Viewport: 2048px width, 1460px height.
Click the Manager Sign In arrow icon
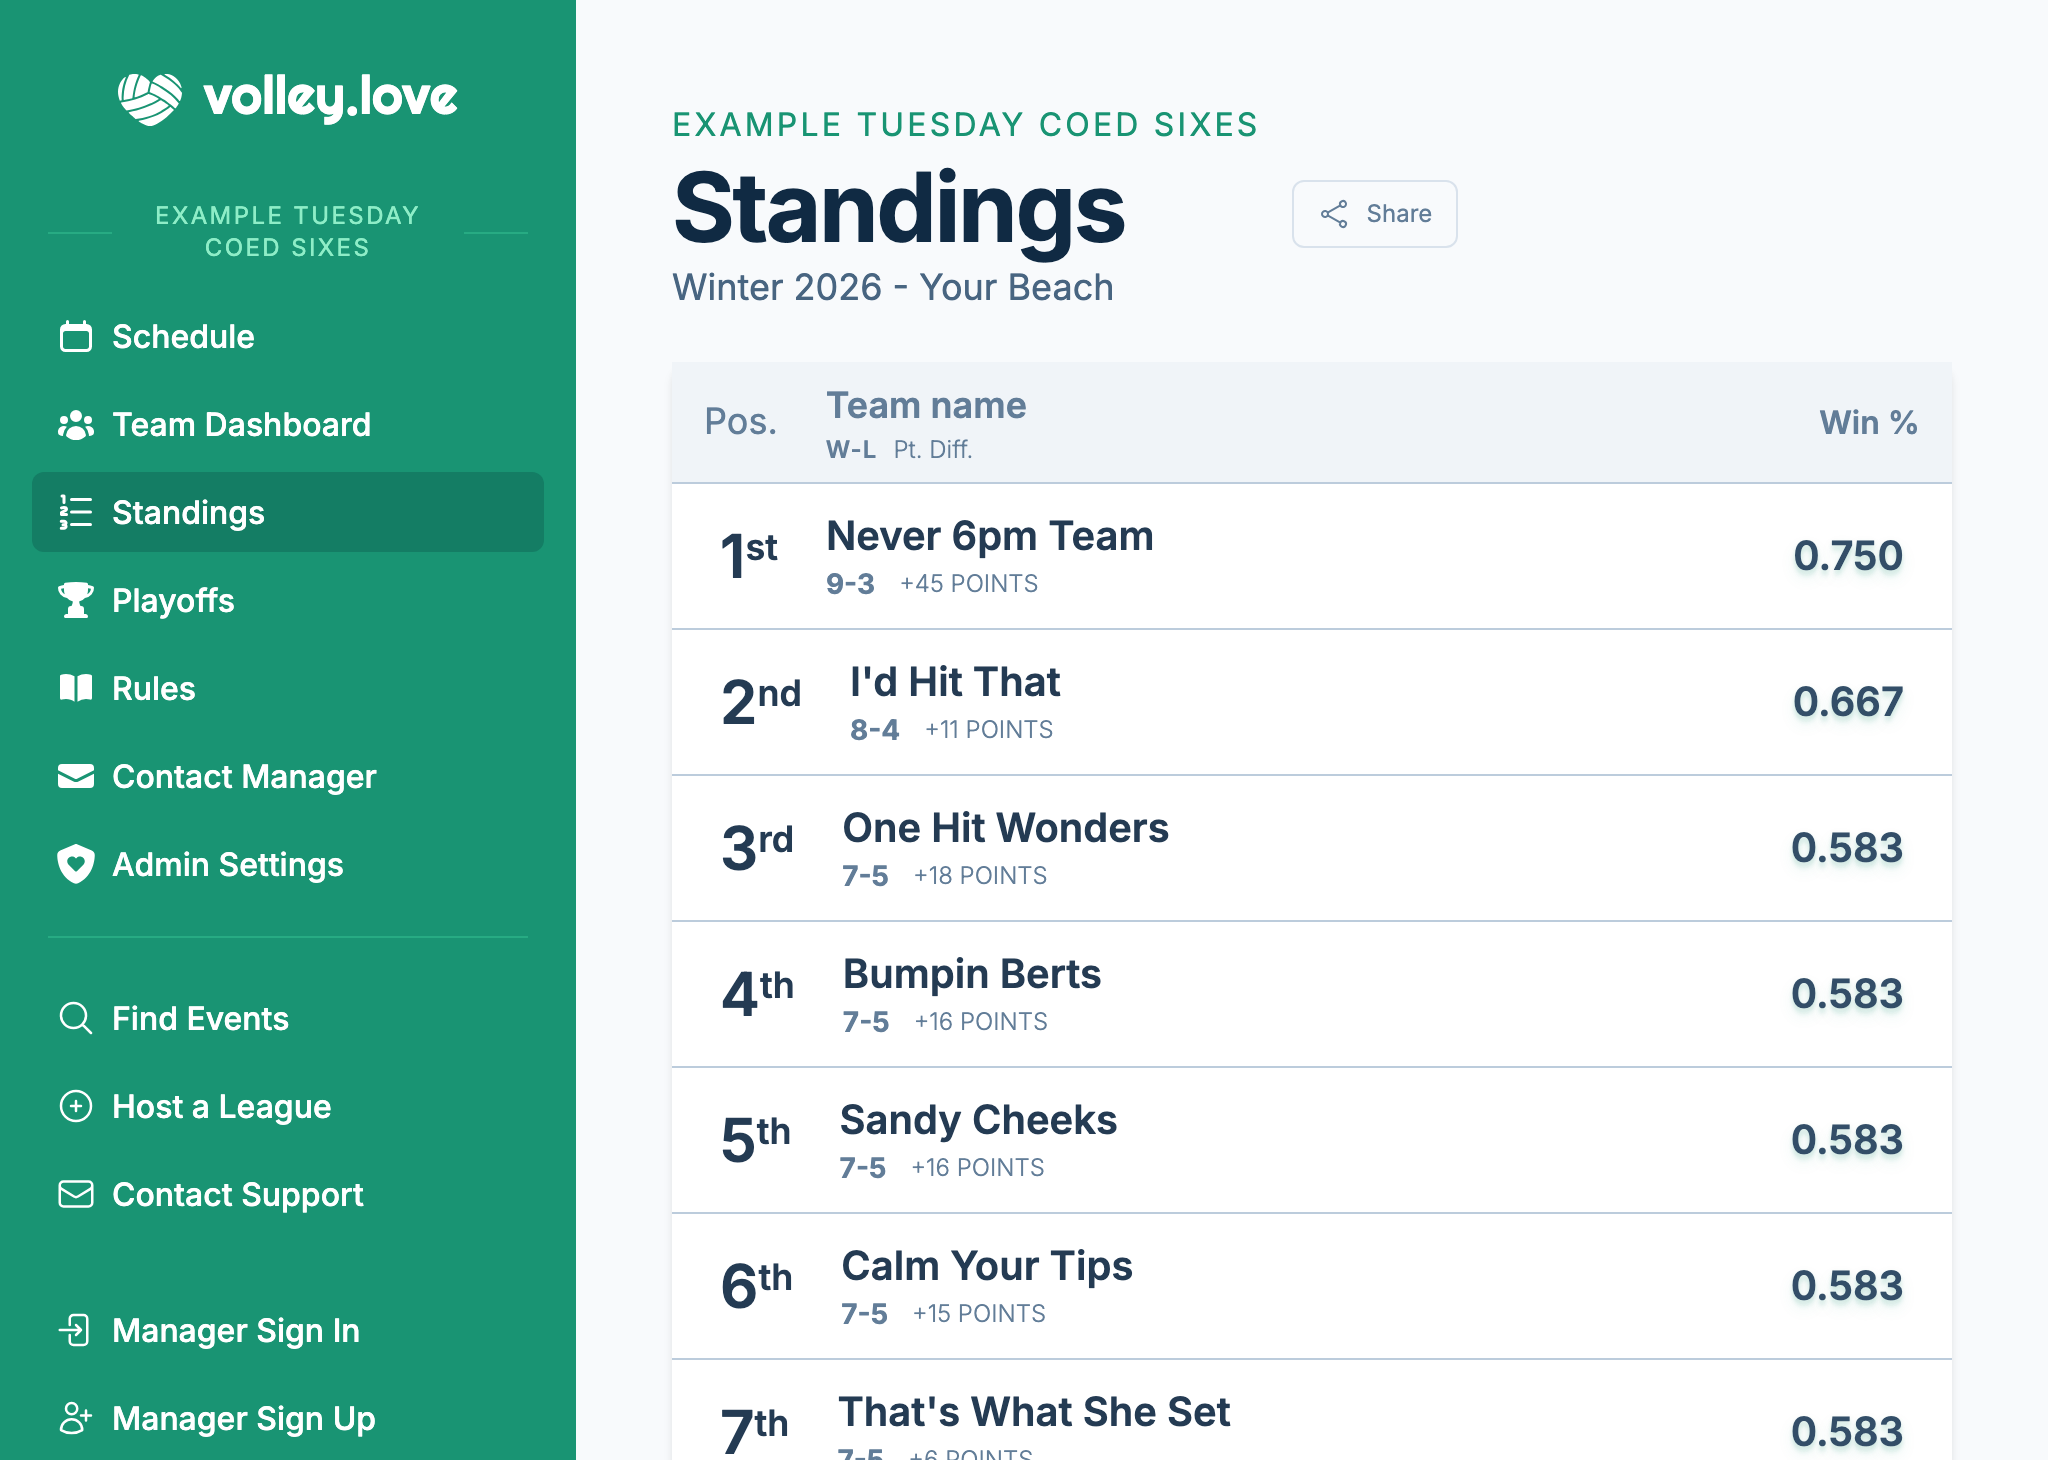point(74,1331)
